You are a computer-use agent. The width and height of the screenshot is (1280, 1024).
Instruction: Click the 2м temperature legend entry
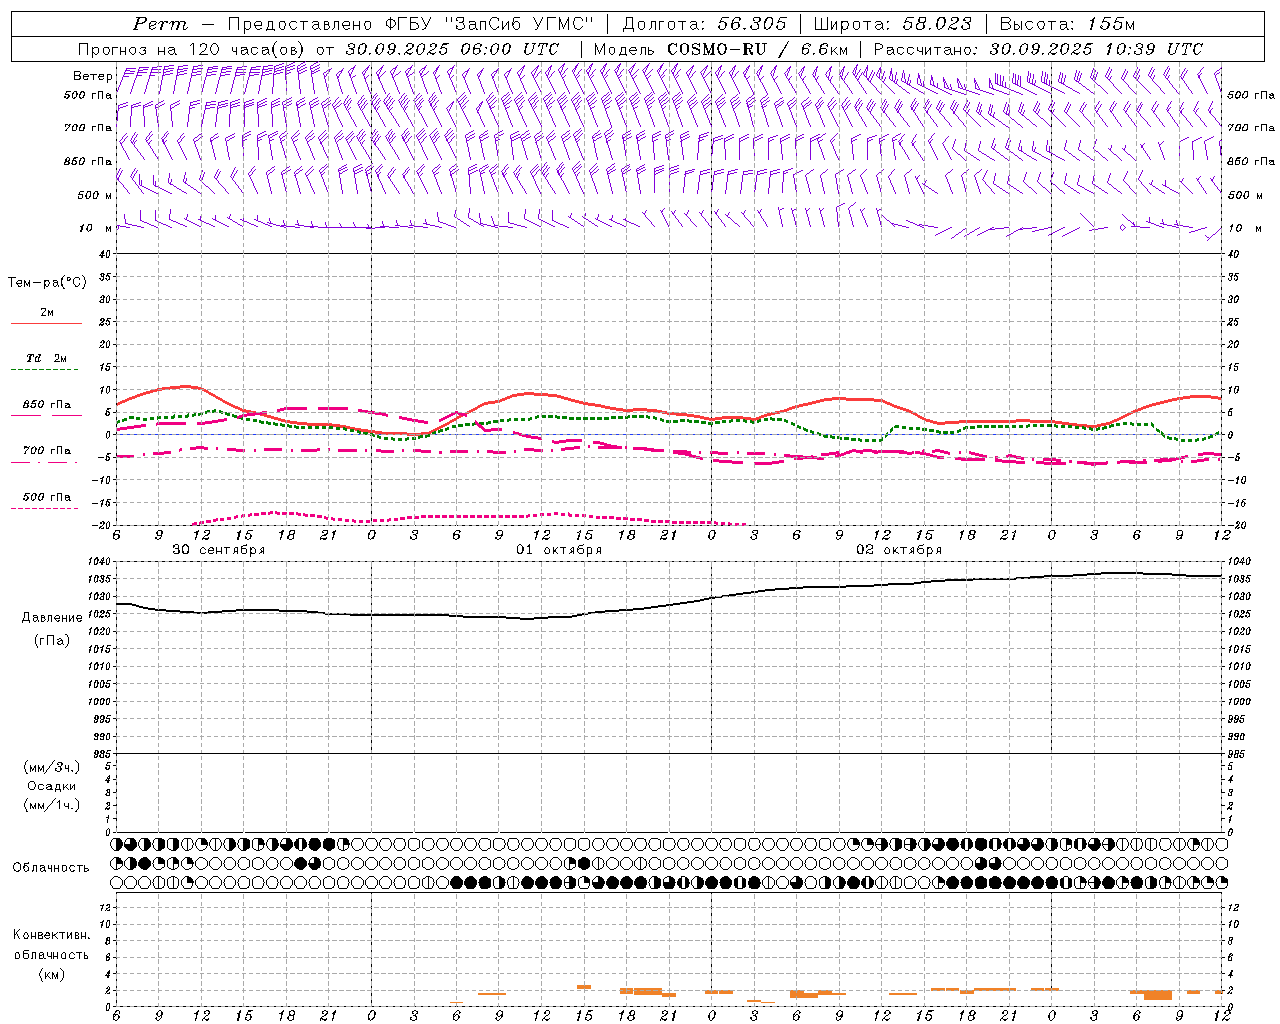[x=47, y=312]
